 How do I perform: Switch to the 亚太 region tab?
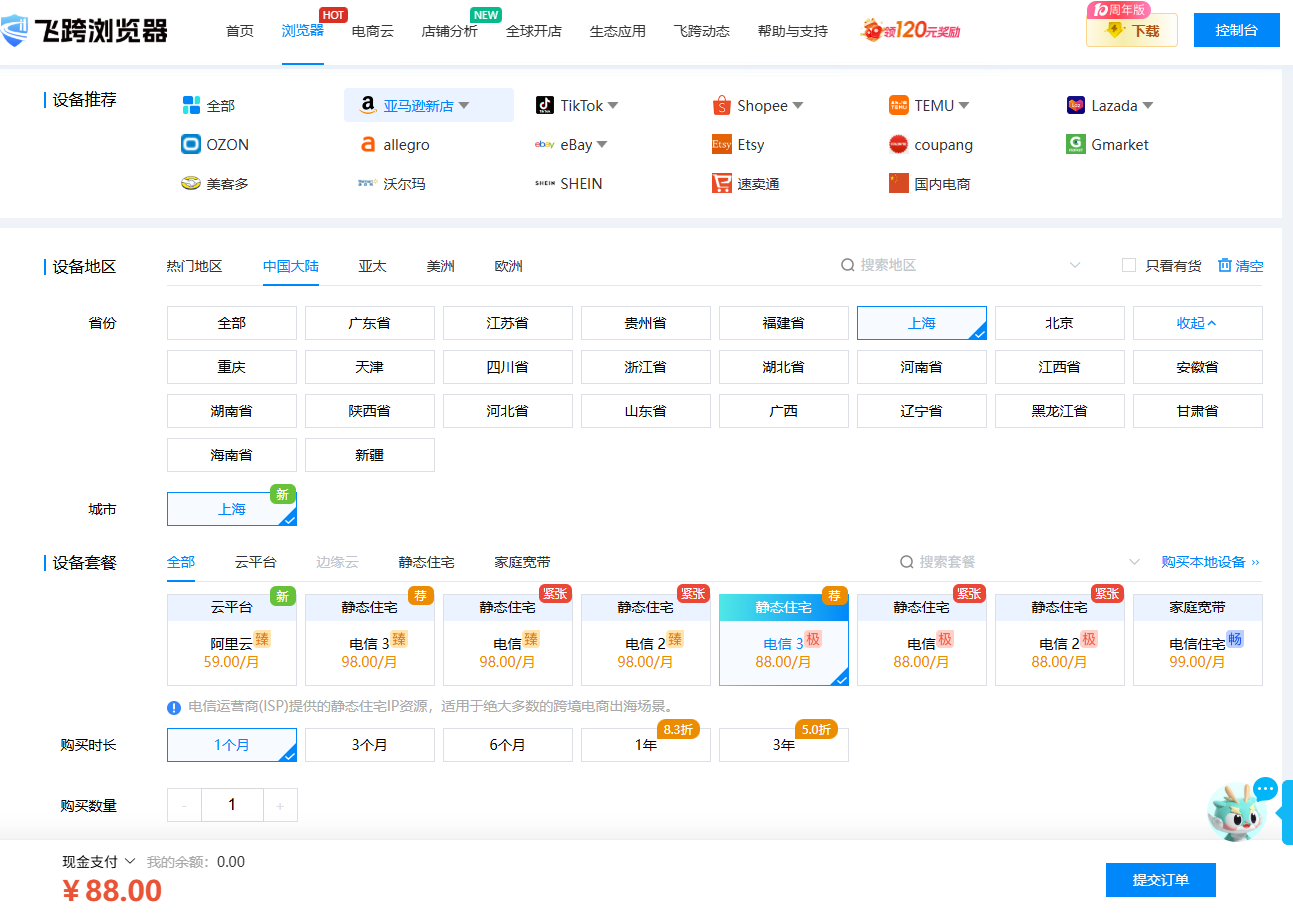(x=372, y=266)
